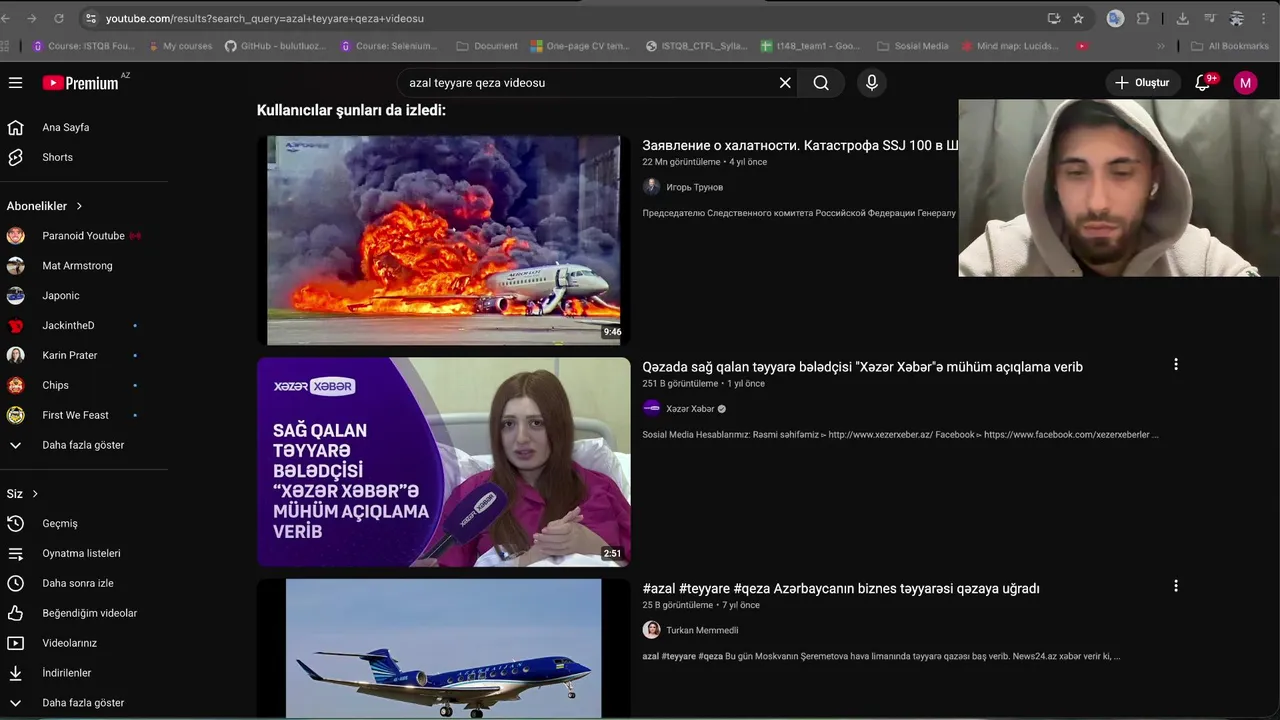
Task: Click the install app icon in address bar
Action: pos(1053,18)
